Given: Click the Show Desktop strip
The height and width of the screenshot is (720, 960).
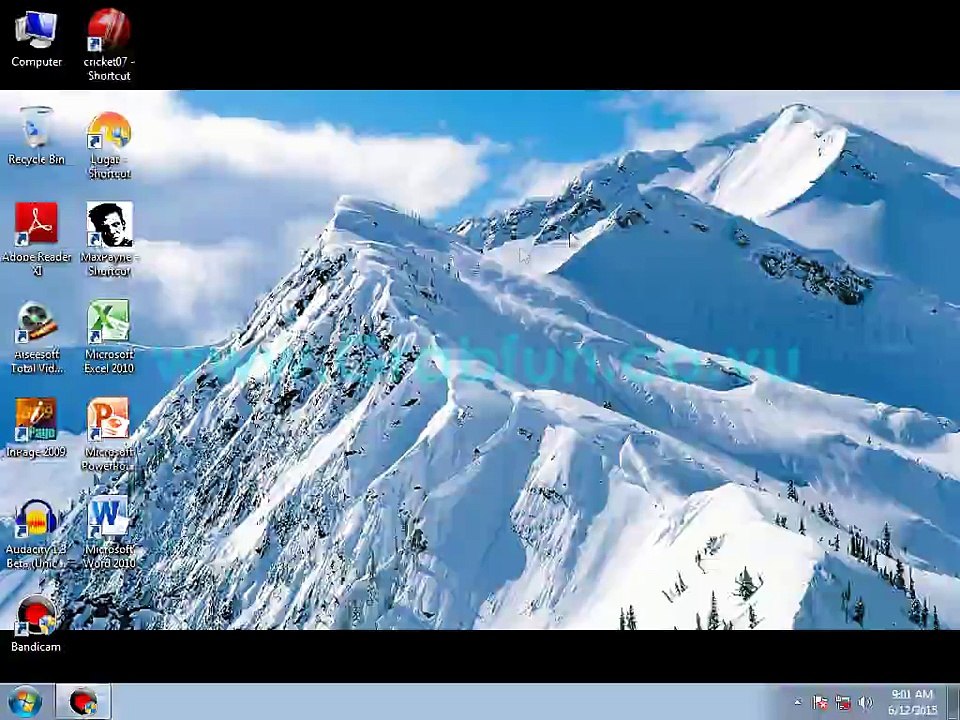Looking at the screenshot, I should [x=953, y=702].
